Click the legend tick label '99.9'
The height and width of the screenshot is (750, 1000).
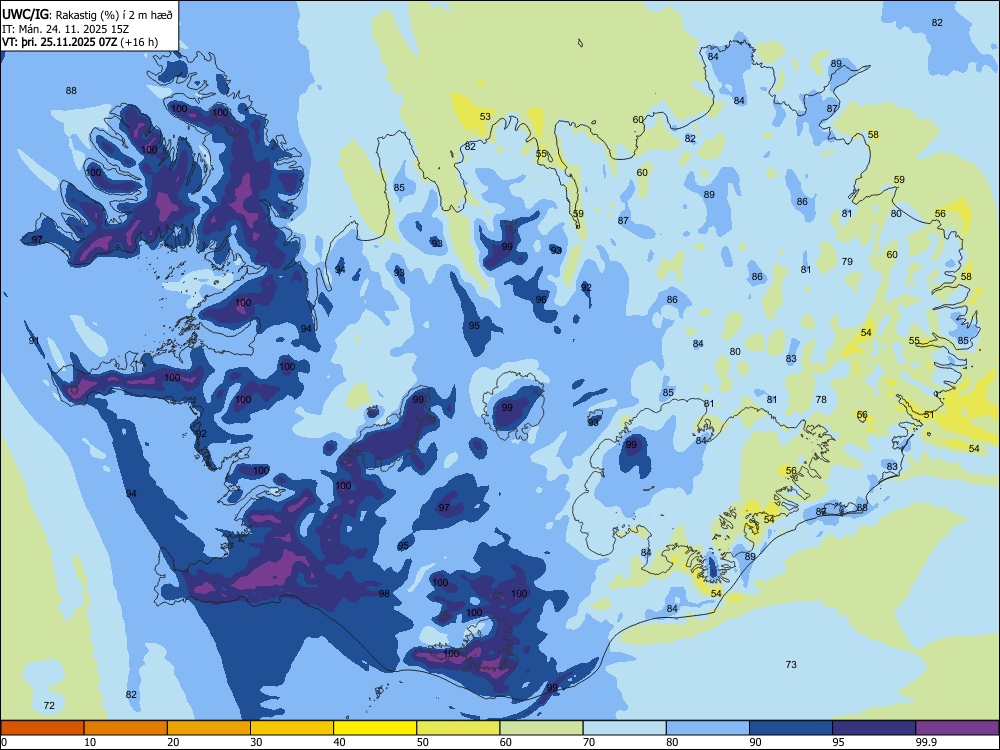pyautogui.click(x=926, y=742)
